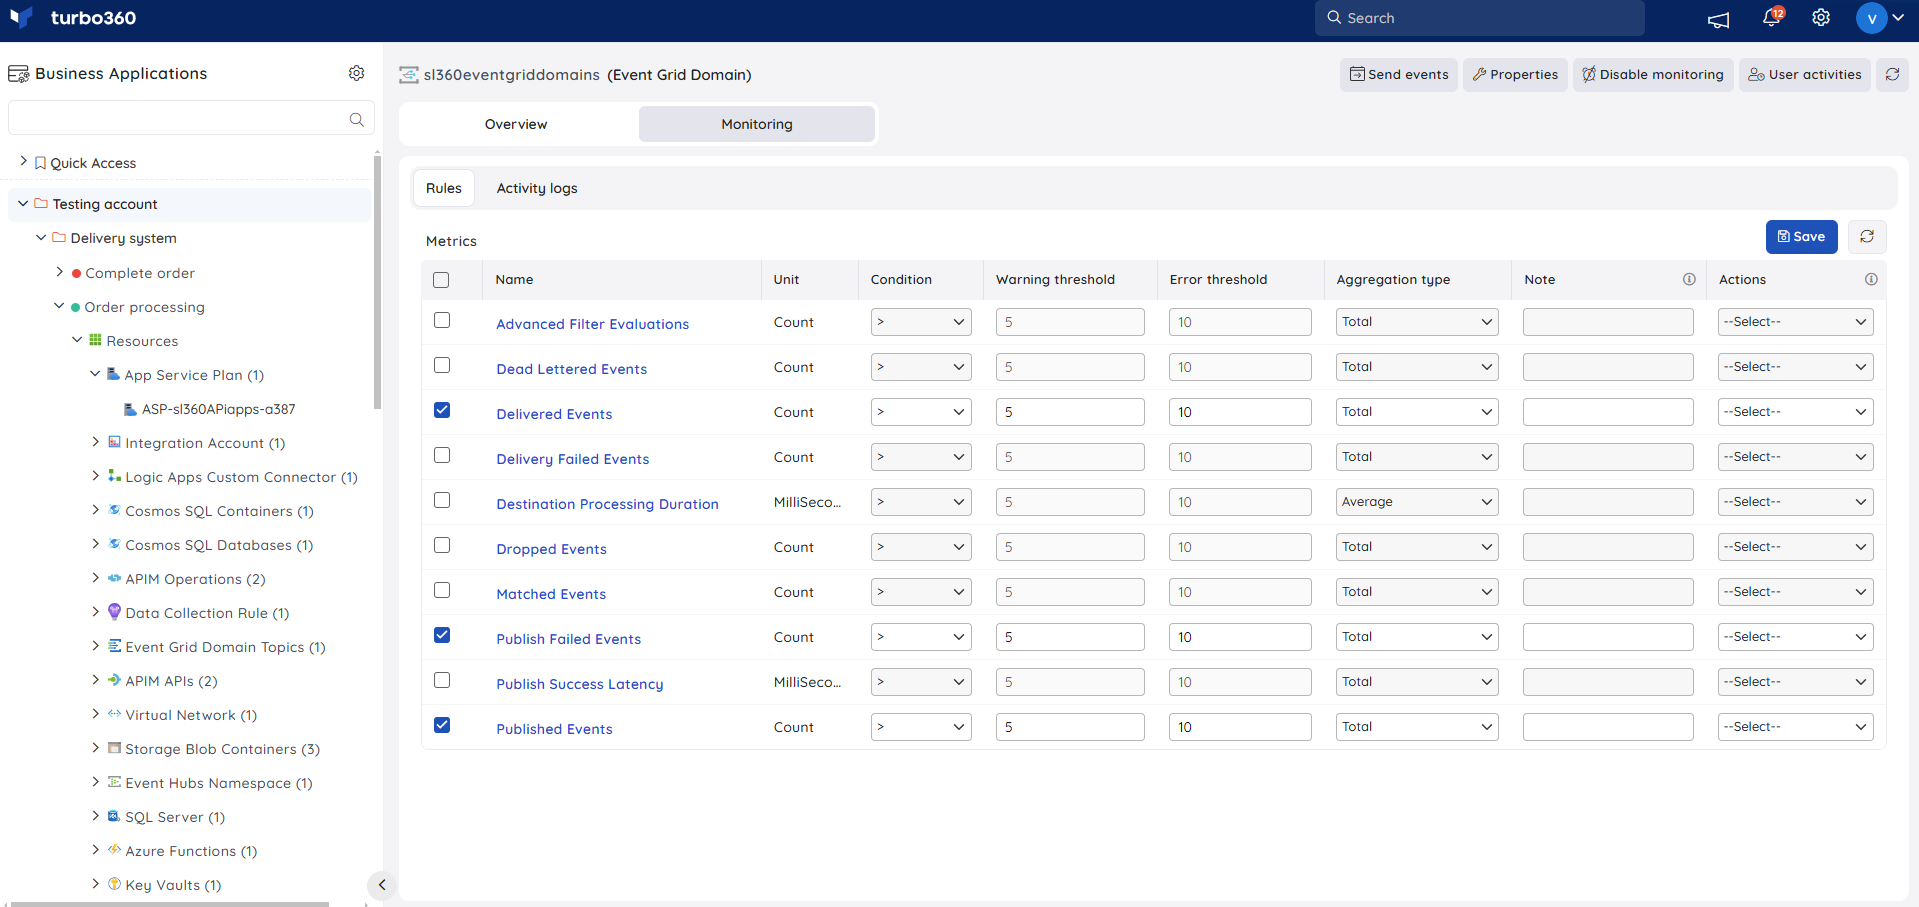This screenshot has width=1919, height=907.
Task: Select ASP-sl360APiapps-a387 tree item
Action: point(218,409)
